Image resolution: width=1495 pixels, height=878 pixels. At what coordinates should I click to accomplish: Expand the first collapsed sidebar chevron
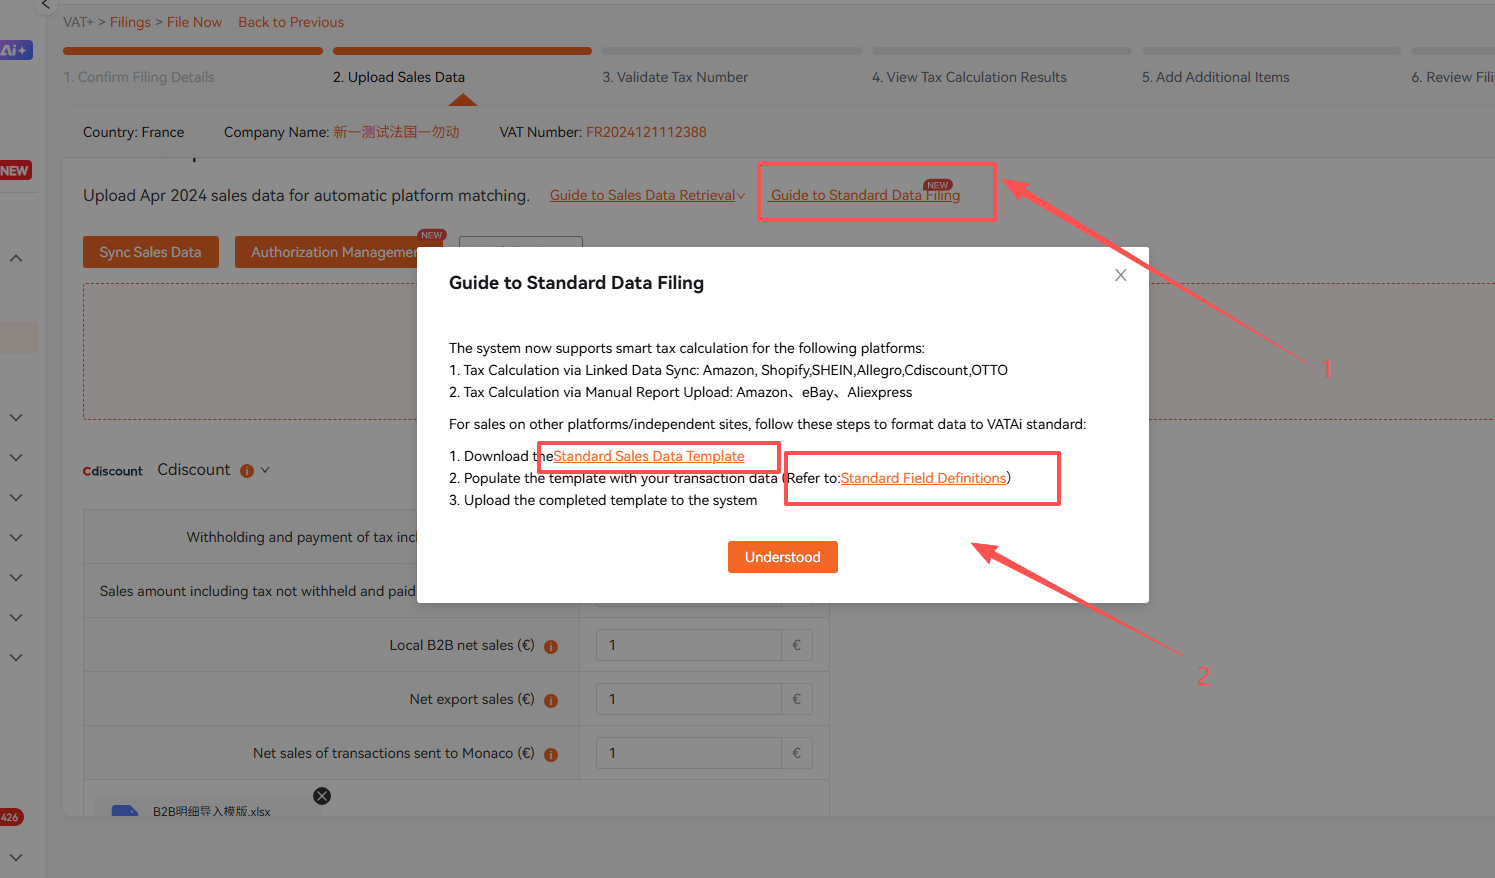coord(16,417)
